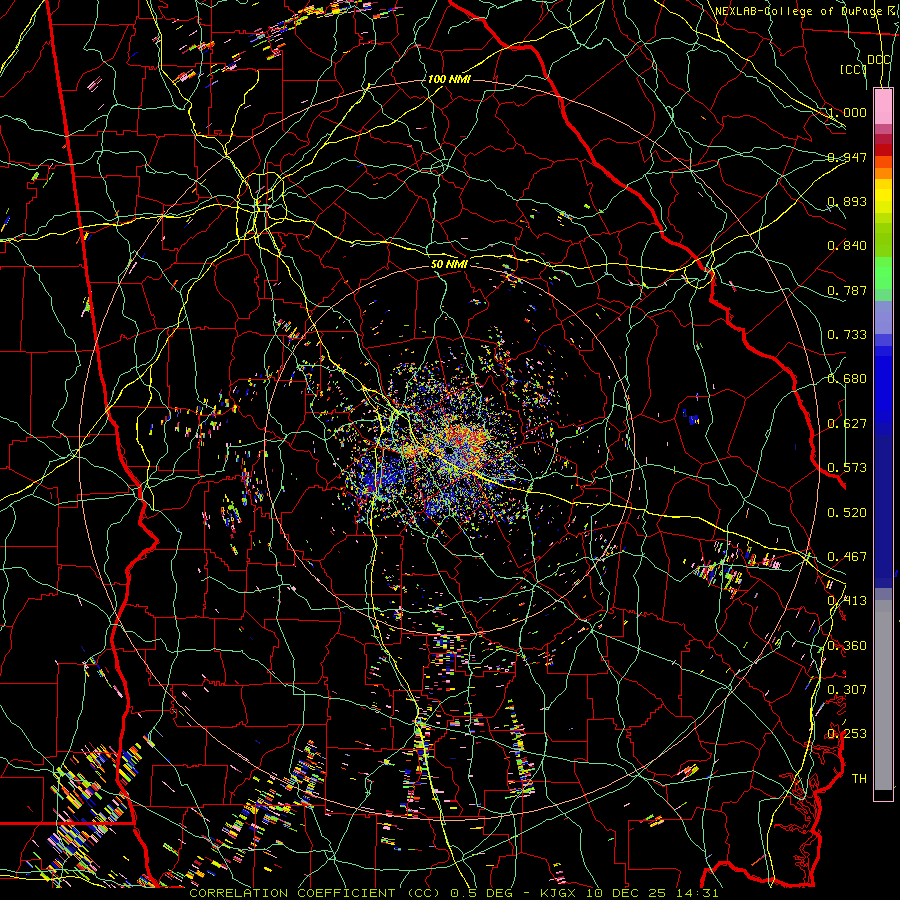Click the DCC label above the color scale

click(878, 60)
